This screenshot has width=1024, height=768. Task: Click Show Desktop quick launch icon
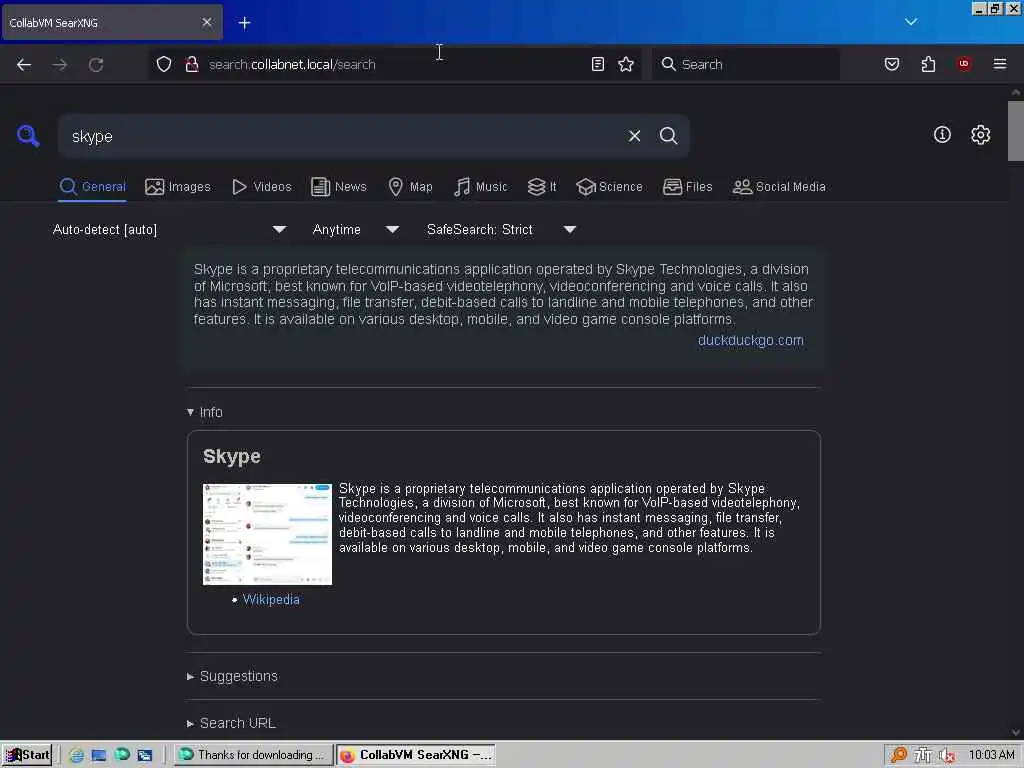click(99, 755)
